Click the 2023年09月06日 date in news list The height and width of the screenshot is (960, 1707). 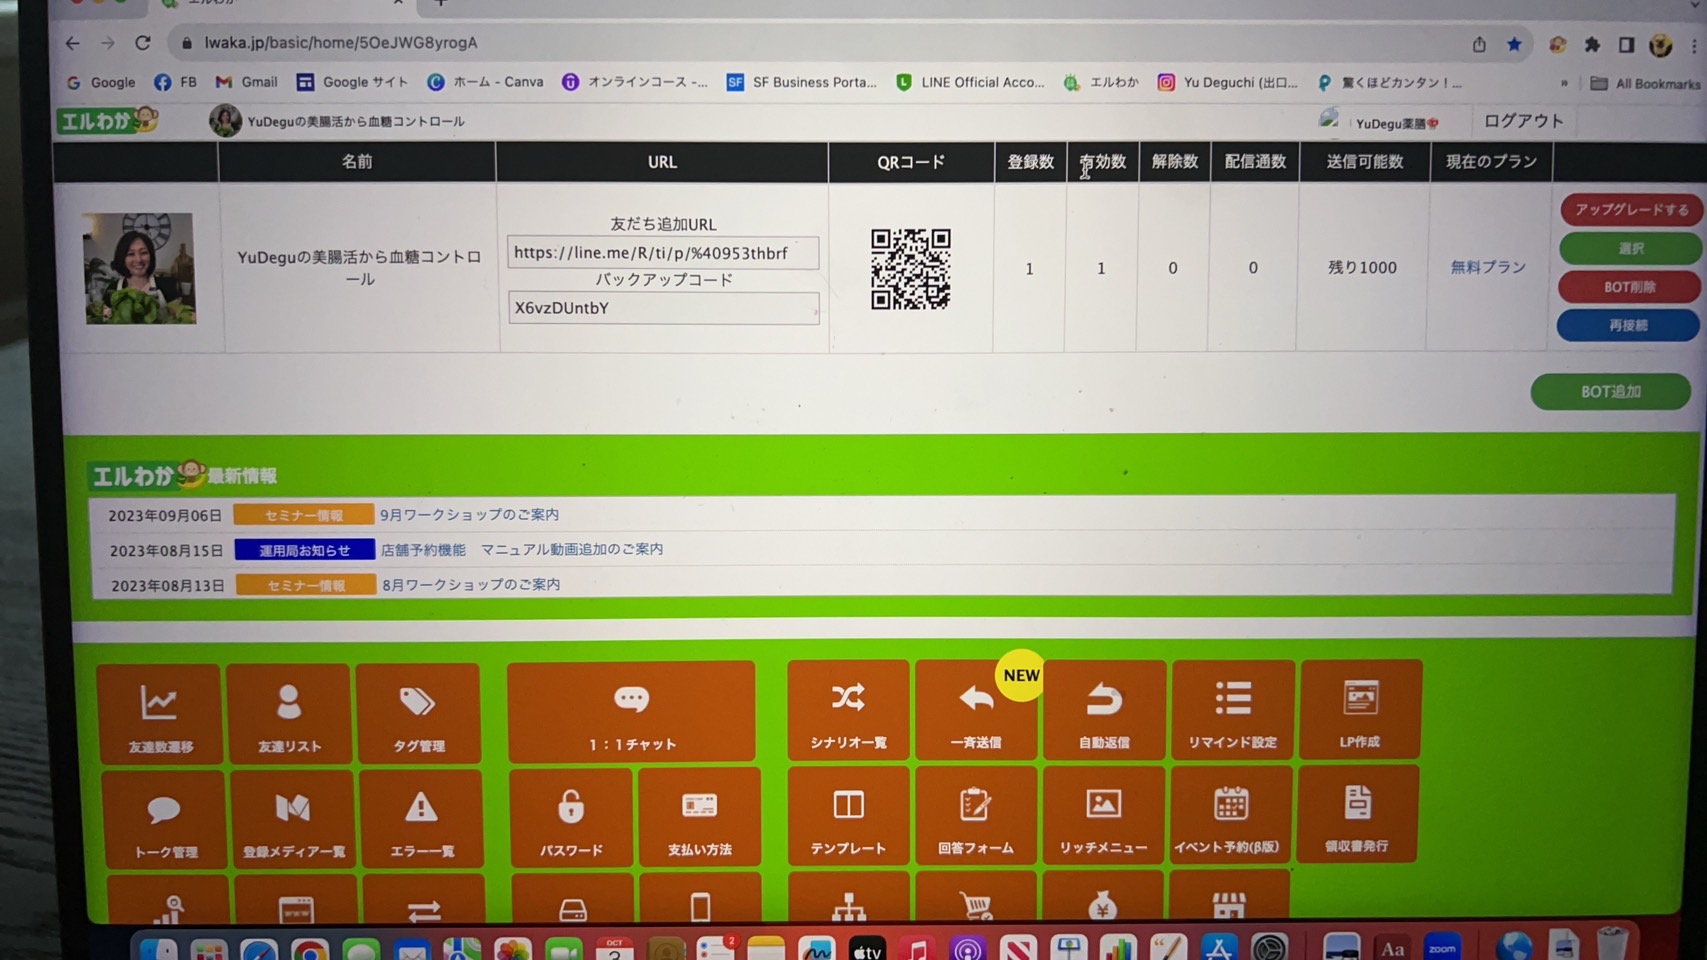[x=165, y=516]
